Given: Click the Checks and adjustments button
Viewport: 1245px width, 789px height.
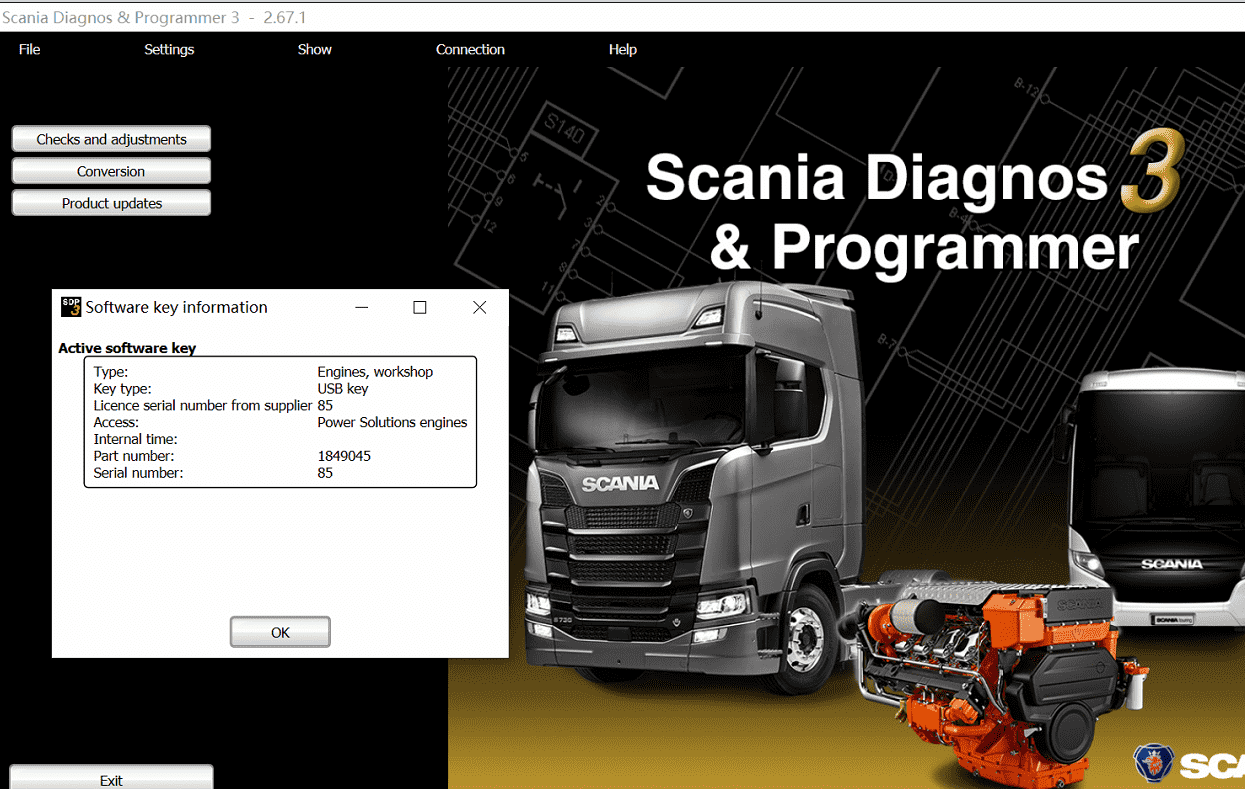Looking at the screenshot, I should pos(111,139).
